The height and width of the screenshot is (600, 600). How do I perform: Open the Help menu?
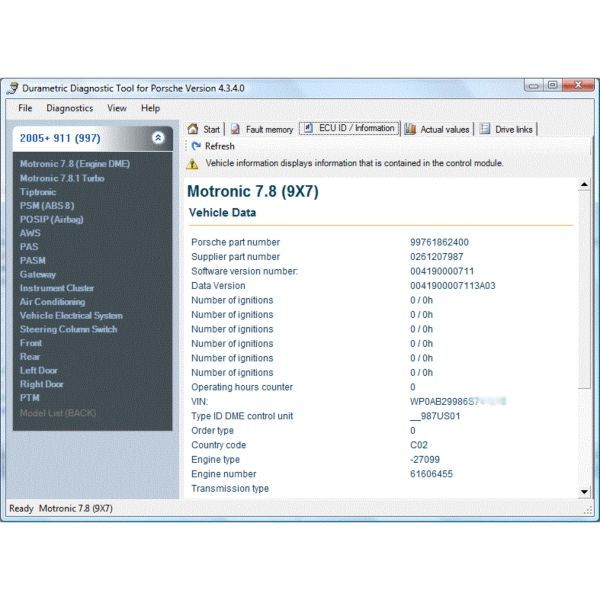[150, 108]
